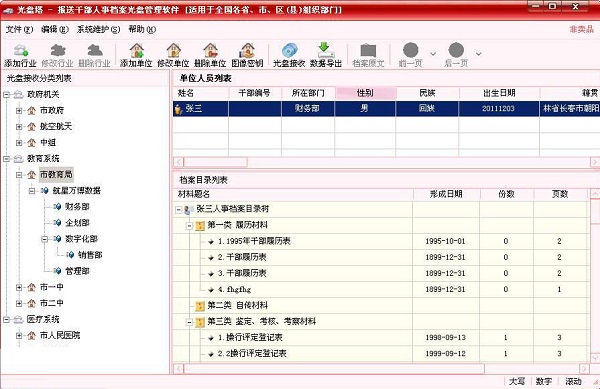Expand the 市二中 tree node
The image size is (600, 389).
coord(19,303)
